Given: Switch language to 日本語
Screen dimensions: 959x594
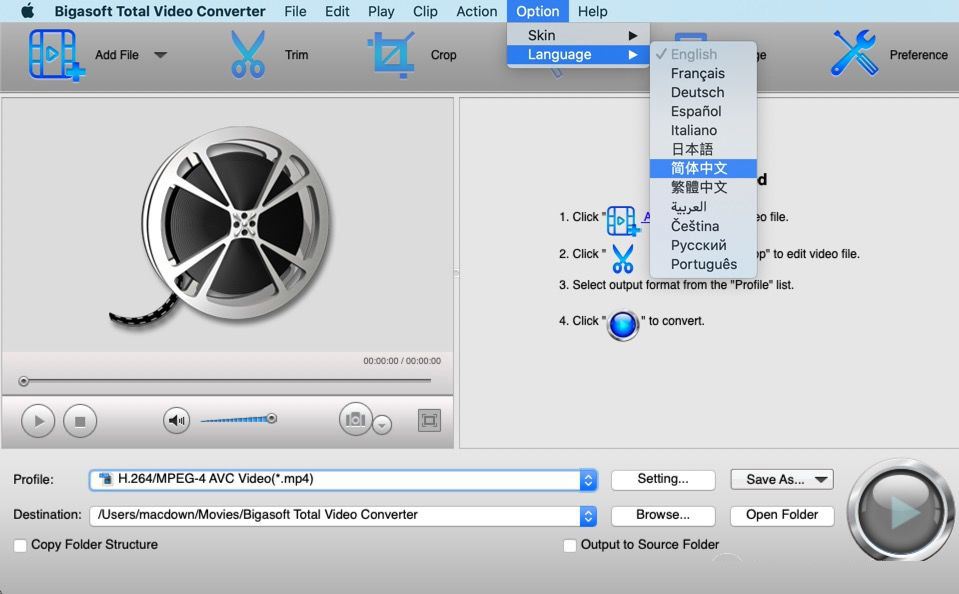Looking at the screenshot, I should [x=703, y=149].
